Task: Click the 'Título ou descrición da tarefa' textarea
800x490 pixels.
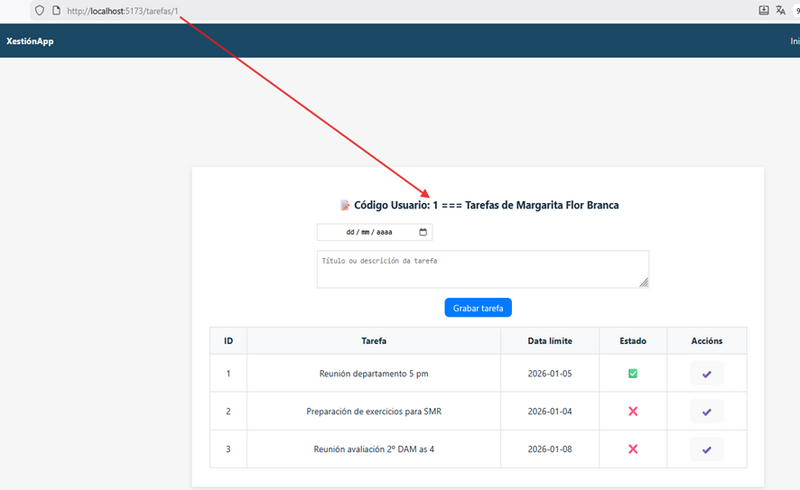Action: pos(483,269)
